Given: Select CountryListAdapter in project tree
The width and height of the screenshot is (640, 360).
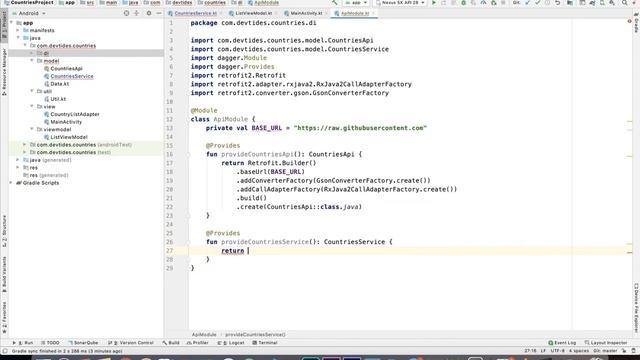Looking at the screenshot, I should 75,114.
